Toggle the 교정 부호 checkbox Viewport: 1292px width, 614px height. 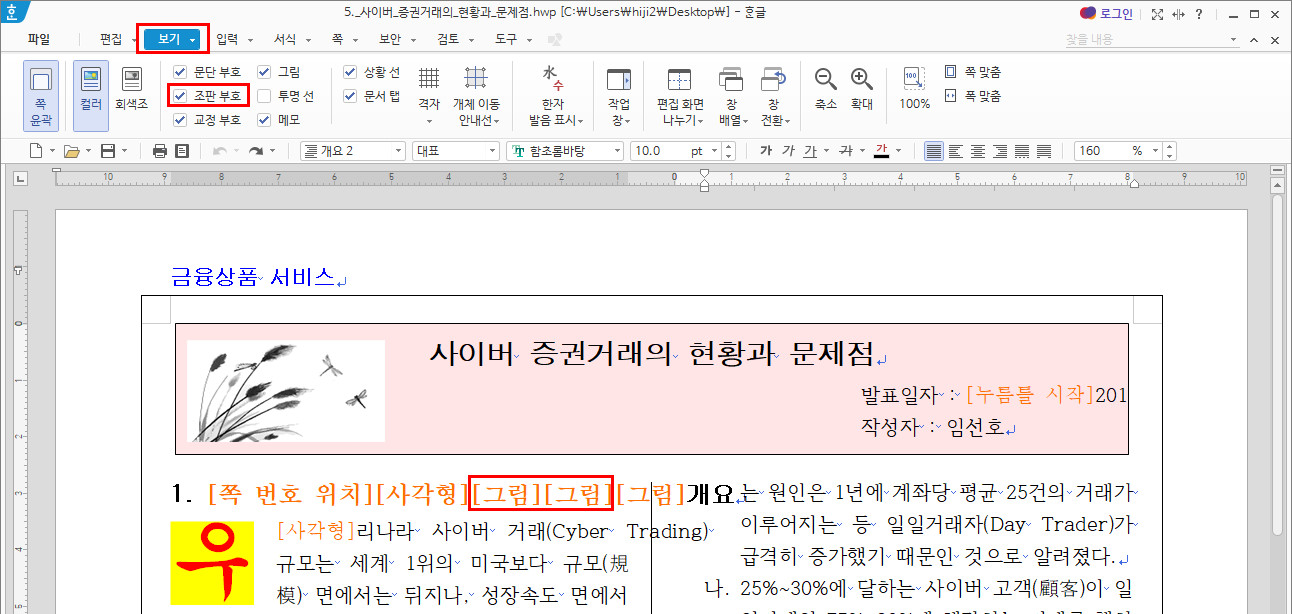(x=180, y=120)
